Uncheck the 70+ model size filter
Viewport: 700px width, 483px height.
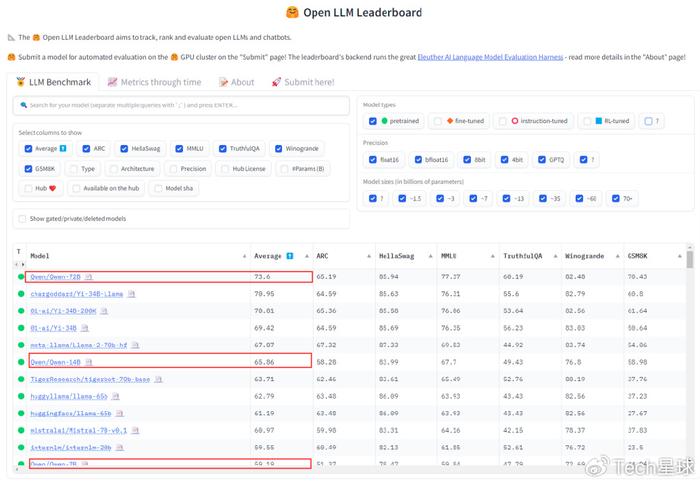[616, 199]
